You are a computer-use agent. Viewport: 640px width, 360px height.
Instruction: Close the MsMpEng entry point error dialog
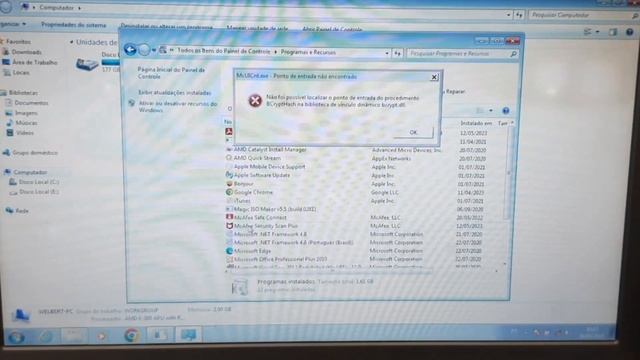pos(434,77)
